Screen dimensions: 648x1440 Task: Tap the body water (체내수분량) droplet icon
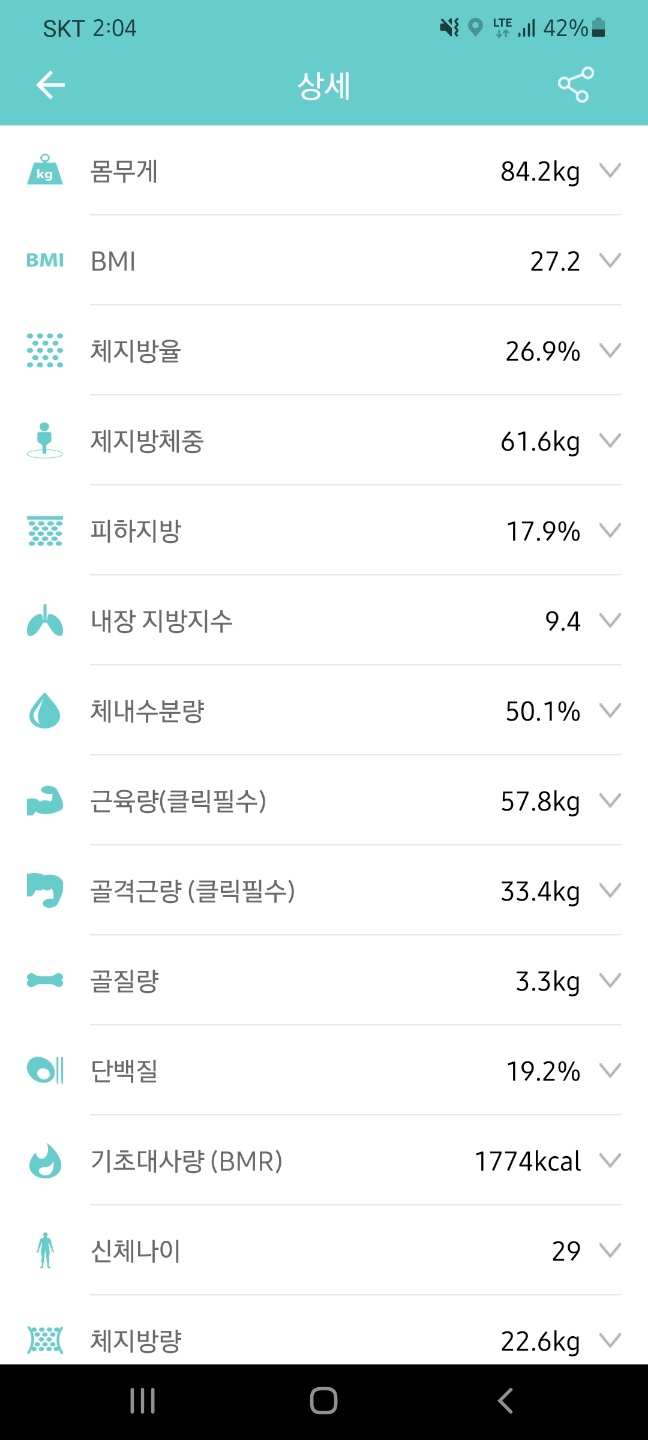click(44, 711)
